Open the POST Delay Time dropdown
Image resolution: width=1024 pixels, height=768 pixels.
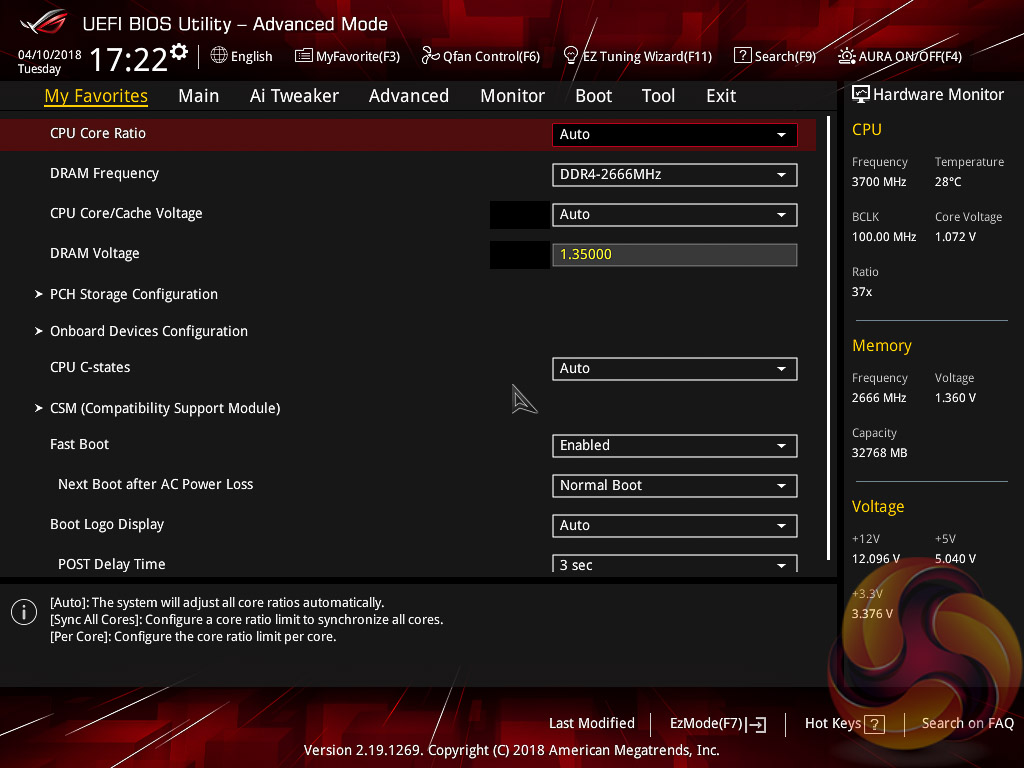[x=675, y=564]
